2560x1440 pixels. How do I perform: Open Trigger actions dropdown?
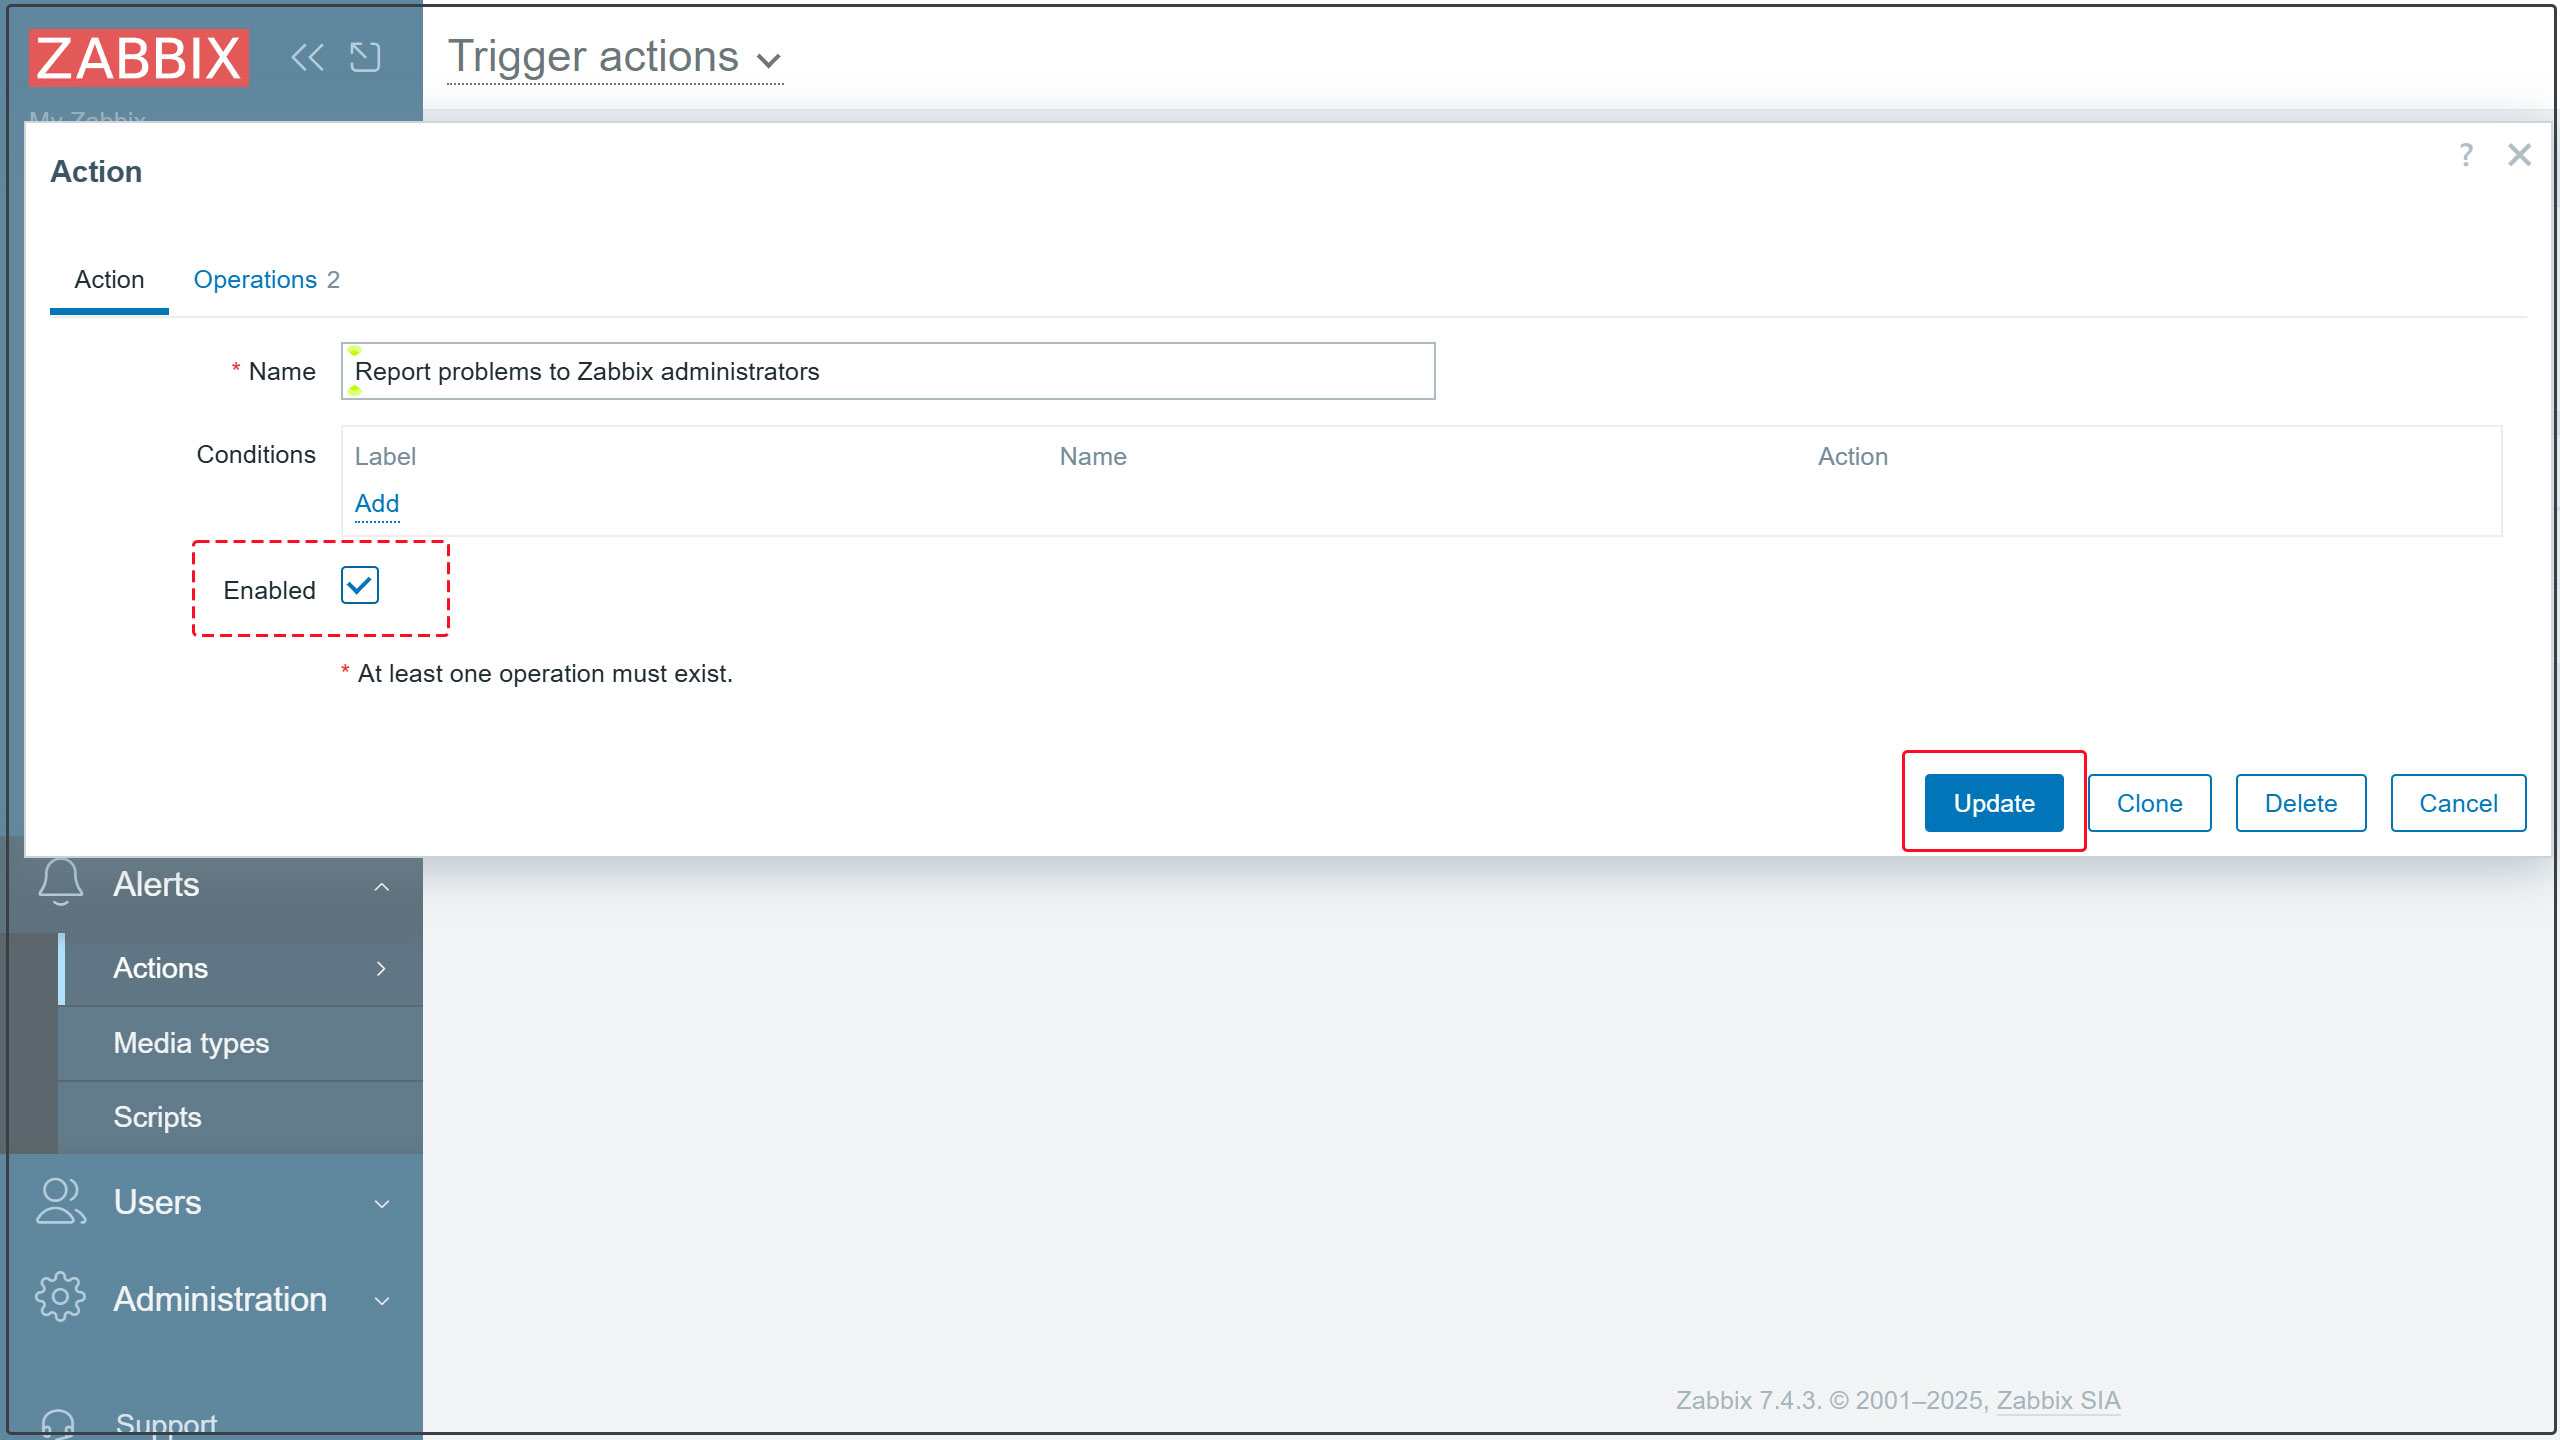point(615,58)
